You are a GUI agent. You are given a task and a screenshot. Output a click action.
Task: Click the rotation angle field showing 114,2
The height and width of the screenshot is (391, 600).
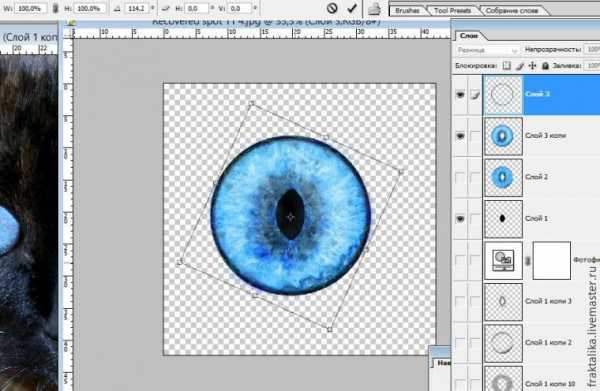[x=138, y=8]
